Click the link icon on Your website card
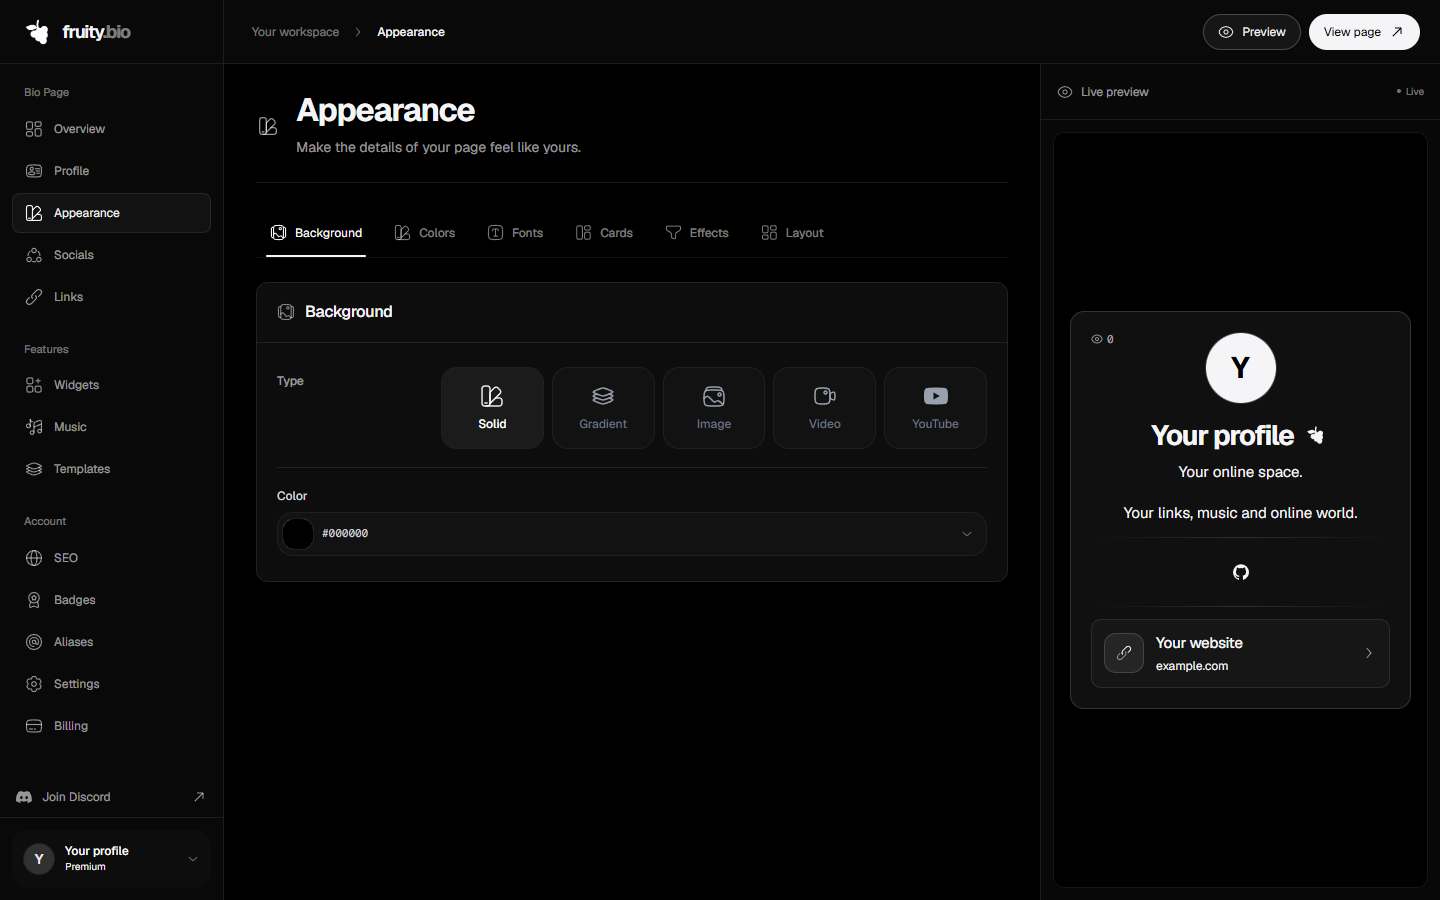 1124,653
